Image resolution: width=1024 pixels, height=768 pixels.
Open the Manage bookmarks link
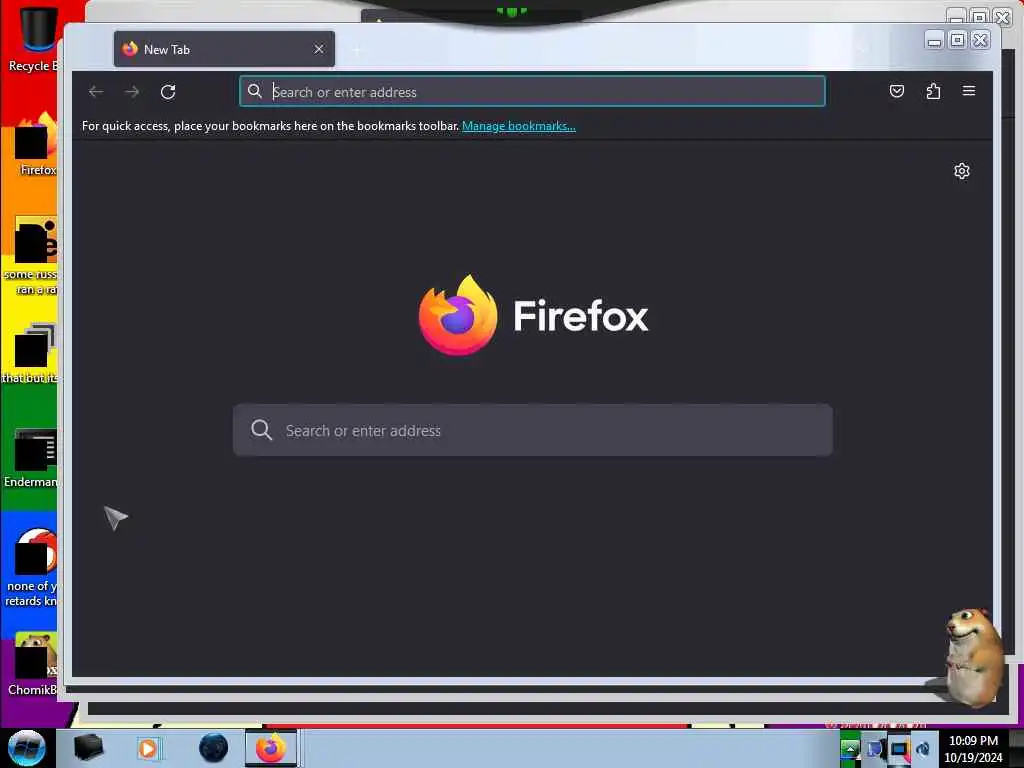click(x=519, y=126)
